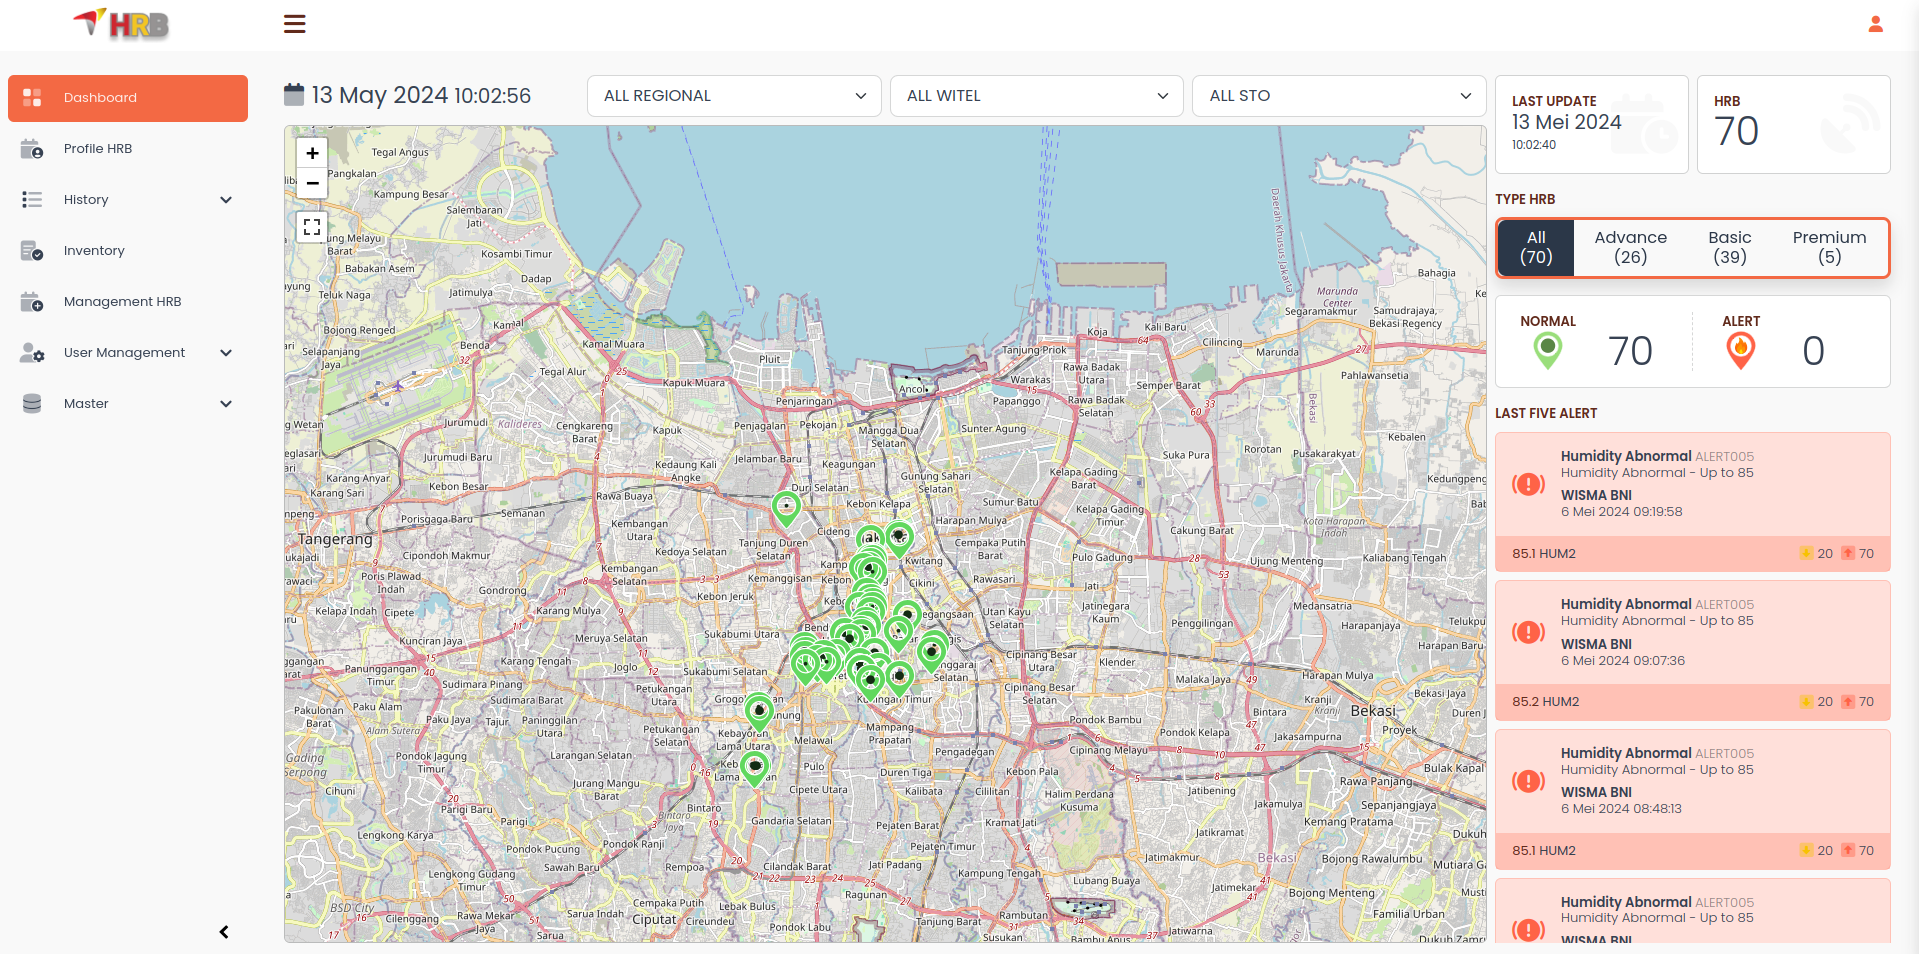Viewport: 1920px width, 954px height.
Task: Open the ALL REGIONAL dropdown
Action: point(734,96)
